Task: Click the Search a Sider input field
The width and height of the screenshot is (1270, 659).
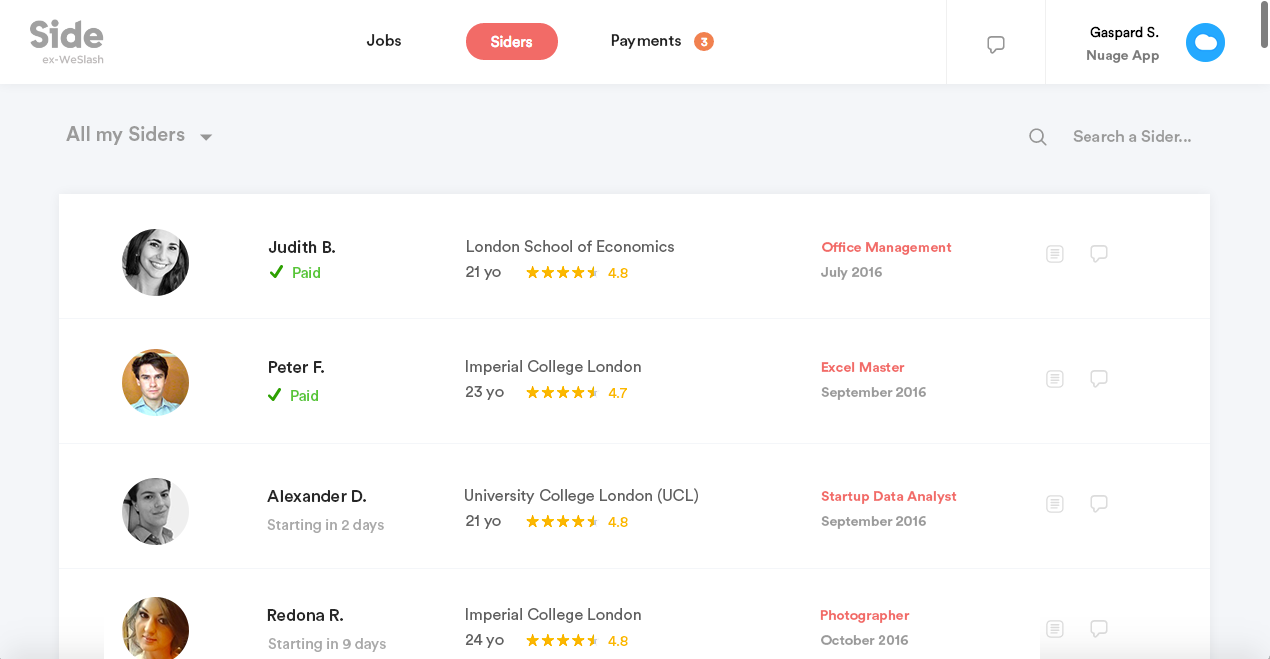Action: (1132, 137)
